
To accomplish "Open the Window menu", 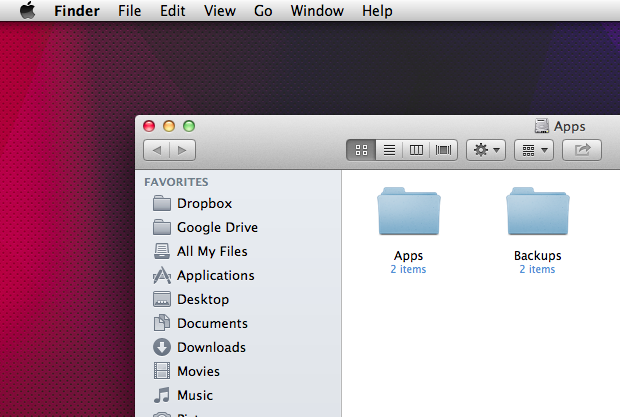I will click(x=317, y=11).
